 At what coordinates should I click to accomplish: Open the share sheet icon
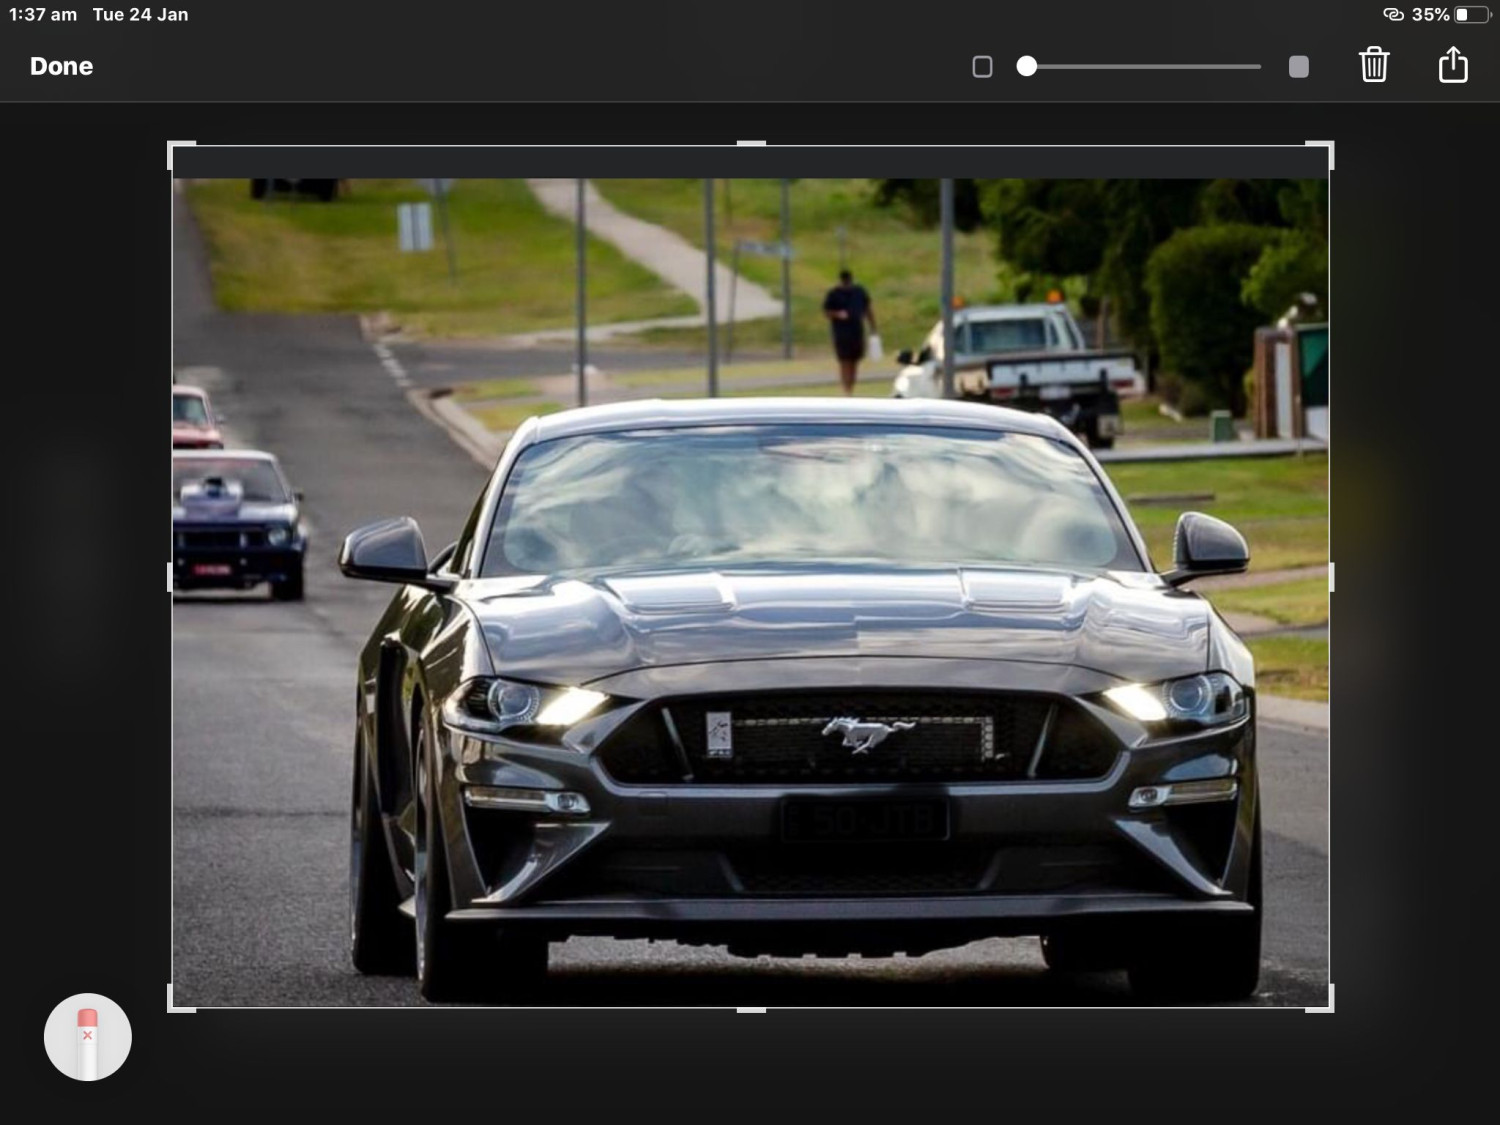1452,65
